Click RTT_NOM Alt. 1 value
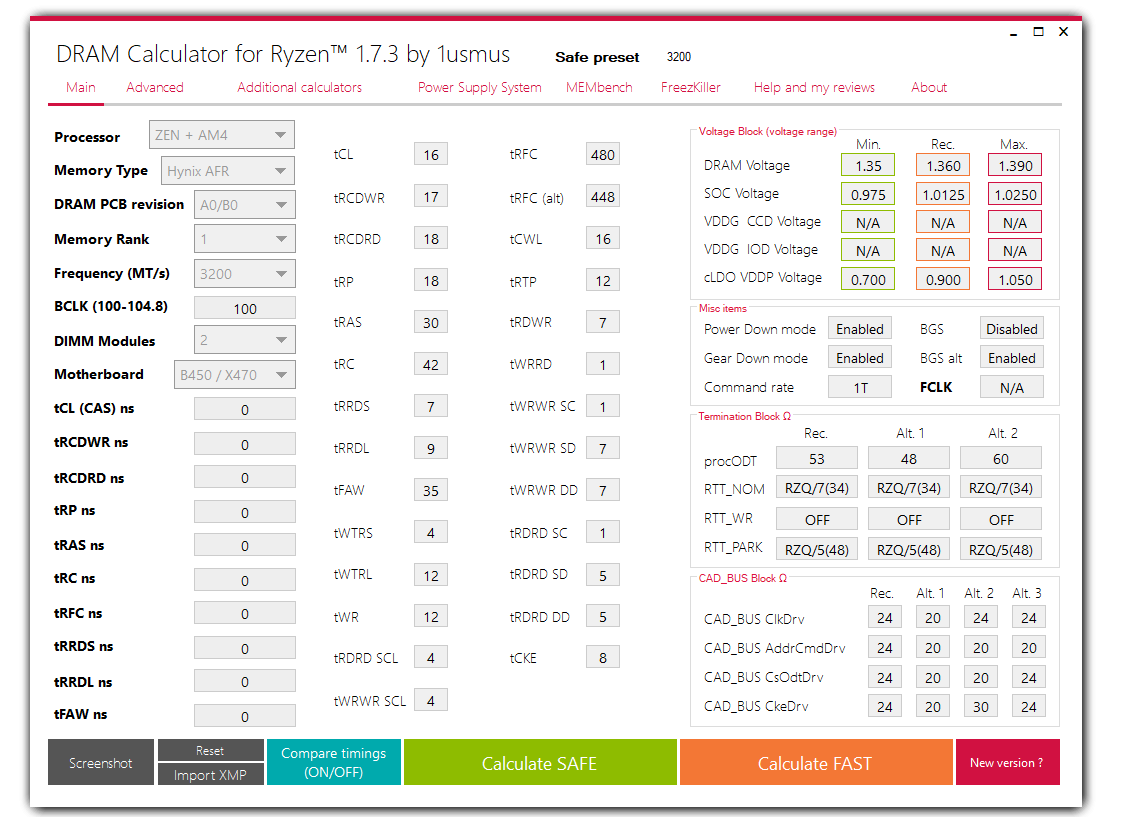The image size is (1143, 817). (908, 488)
